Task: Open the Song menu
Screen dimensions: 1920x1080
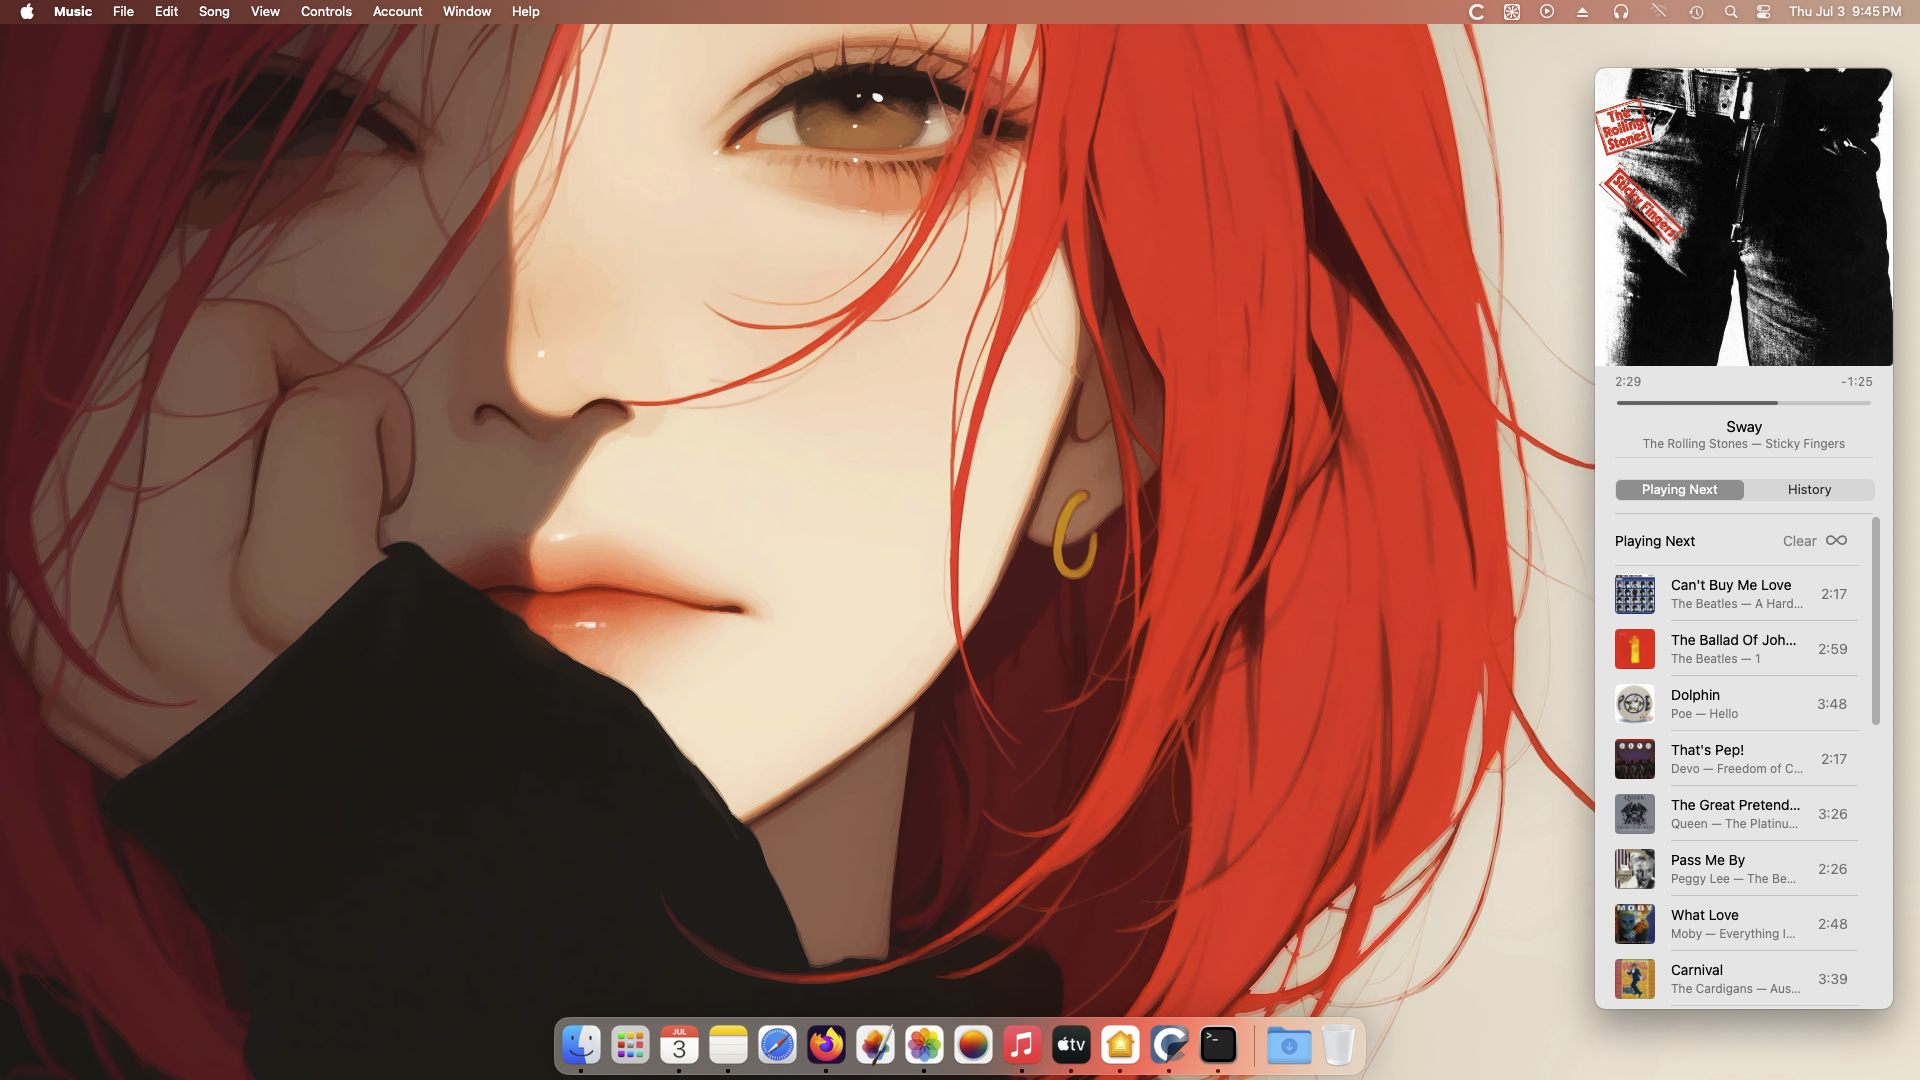Action: click(214, 11)
